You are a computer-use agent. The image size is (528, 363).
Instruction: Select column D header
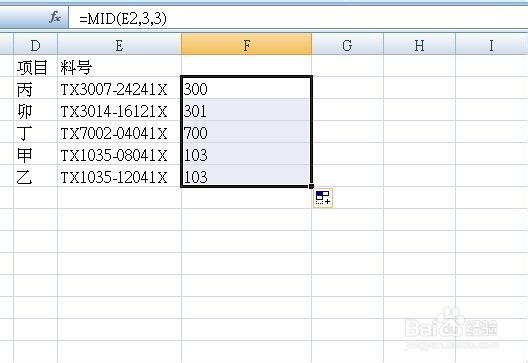point(35,45)
